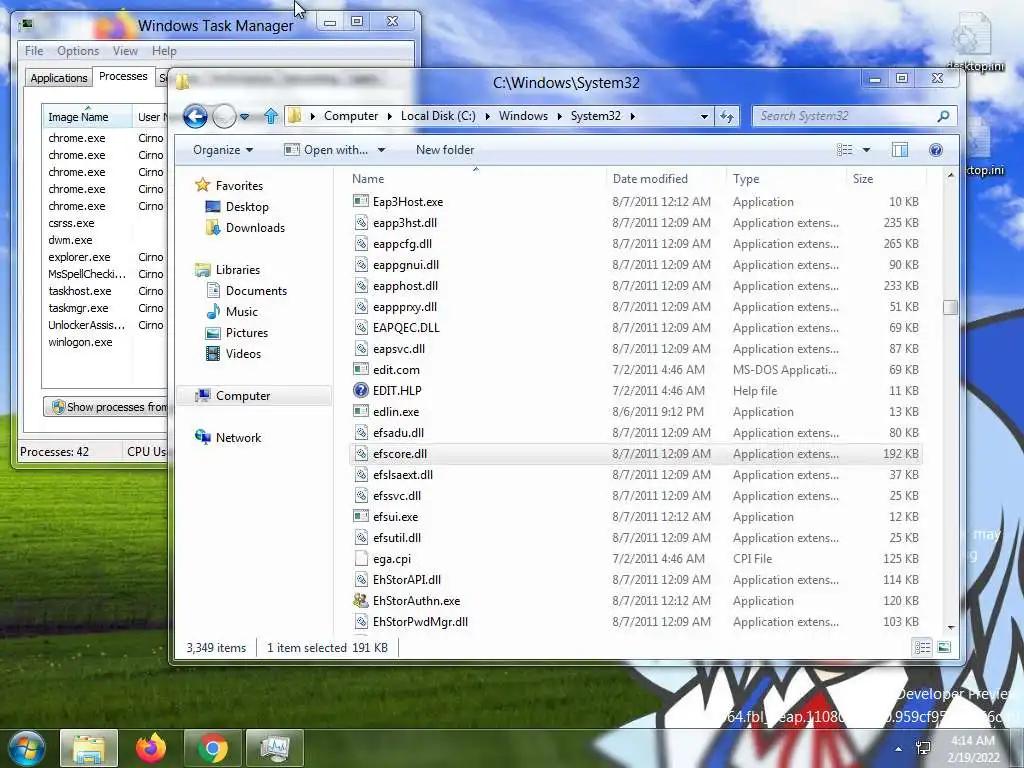1024x768 pixels.
Task: Open the Help menu in Task Manager
Action: pos(164,51)
